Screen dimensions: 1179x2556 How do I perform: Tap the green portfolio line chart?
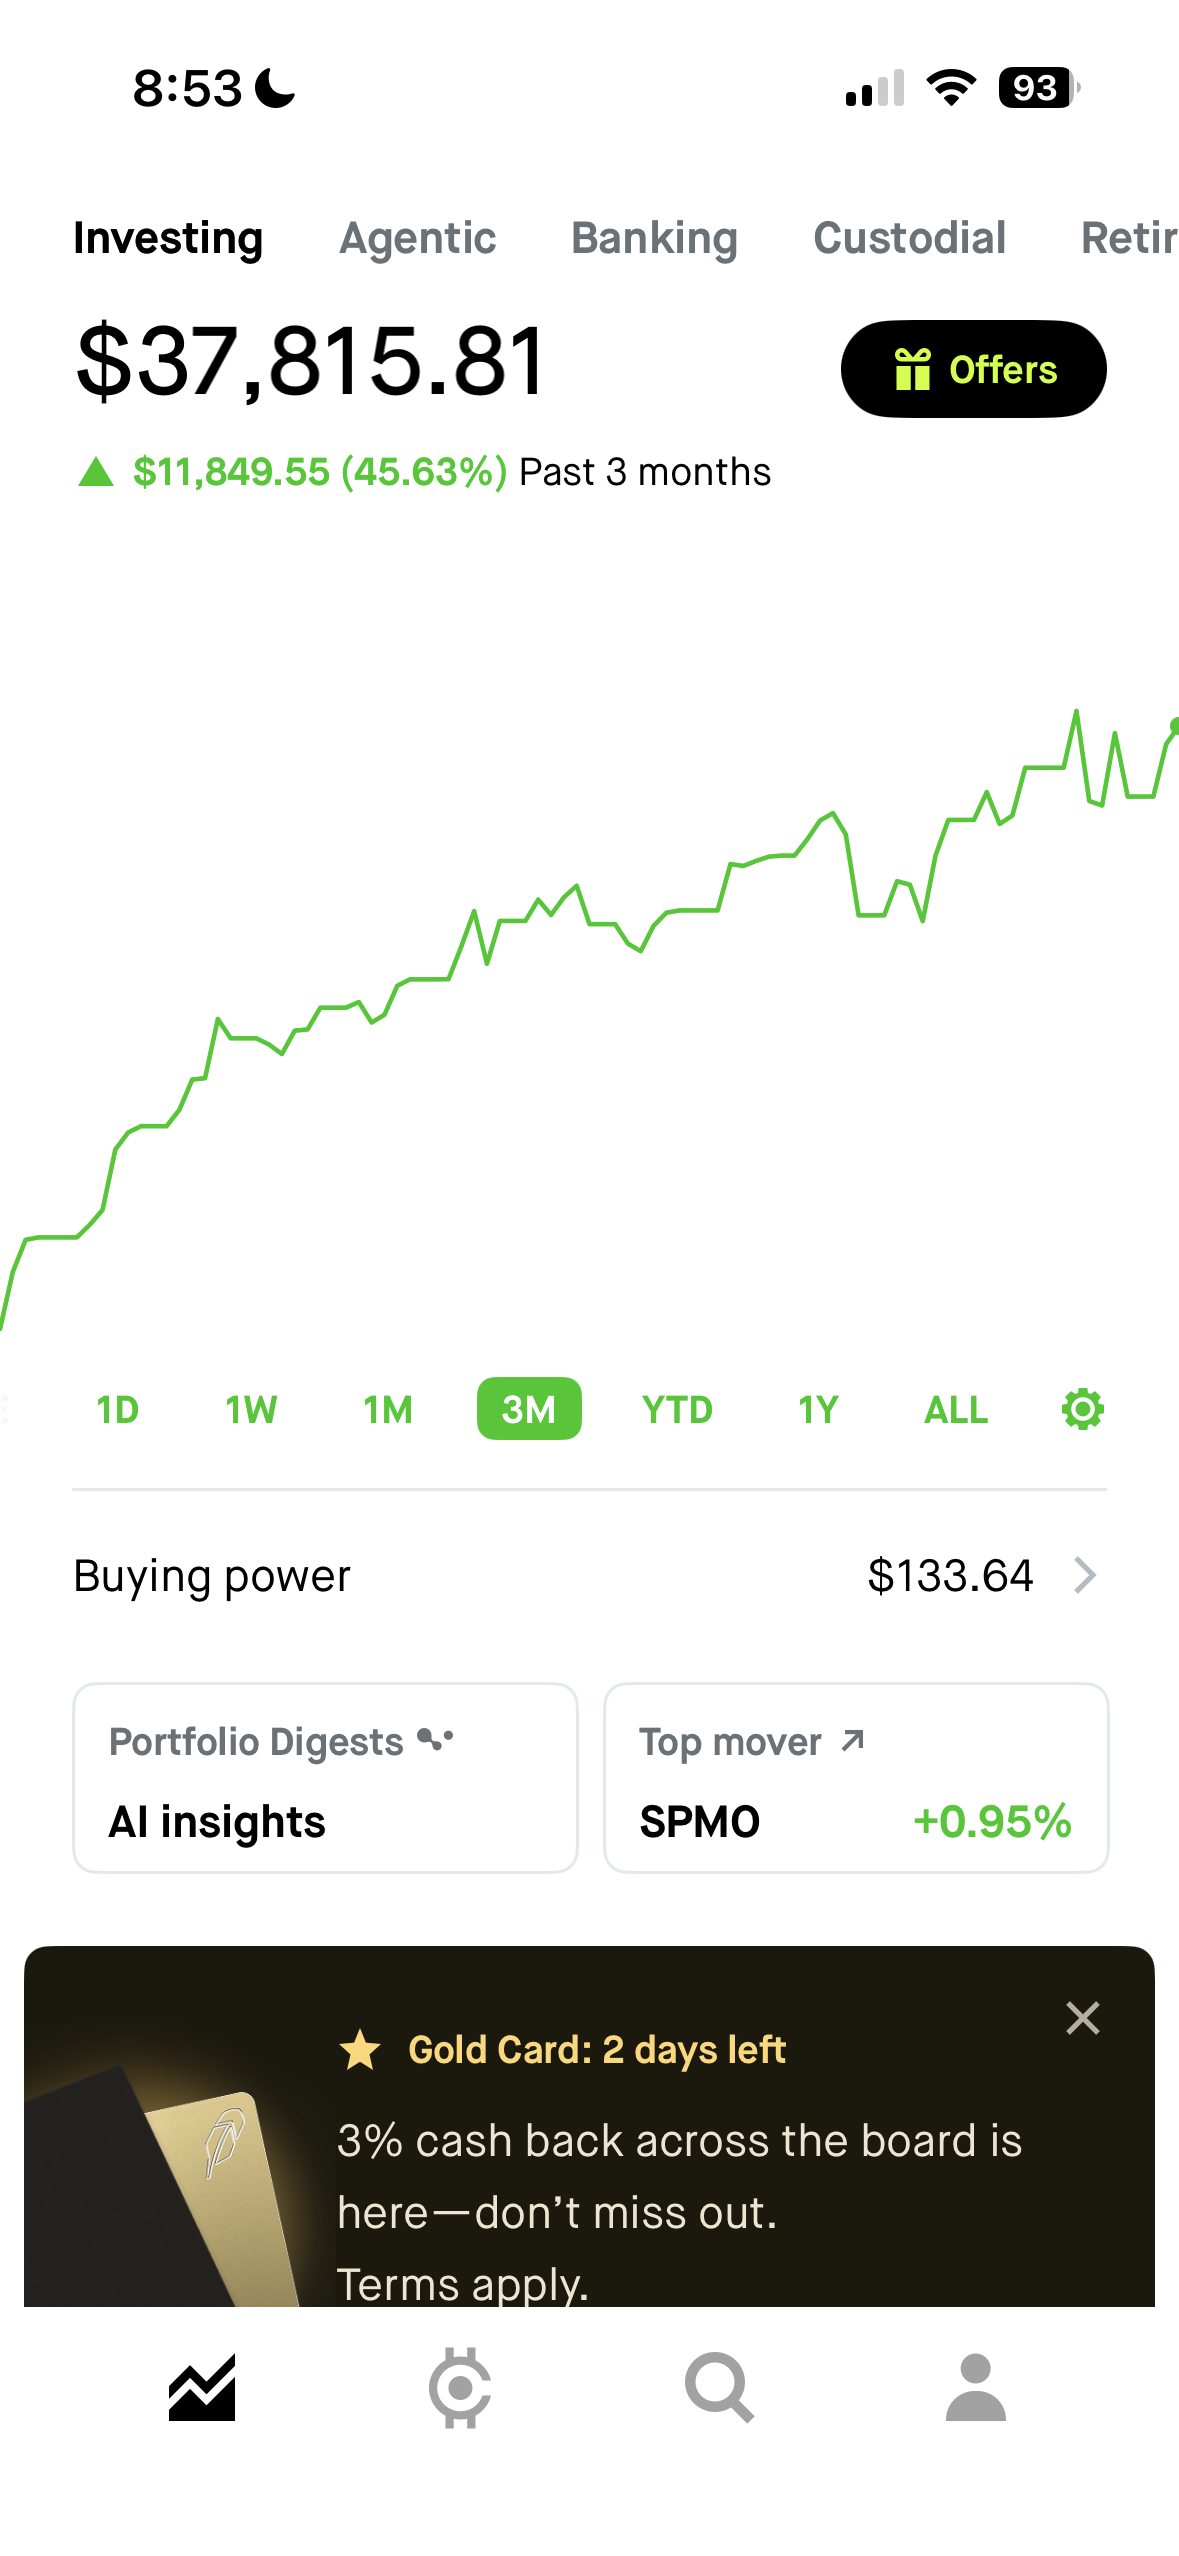590,1020
